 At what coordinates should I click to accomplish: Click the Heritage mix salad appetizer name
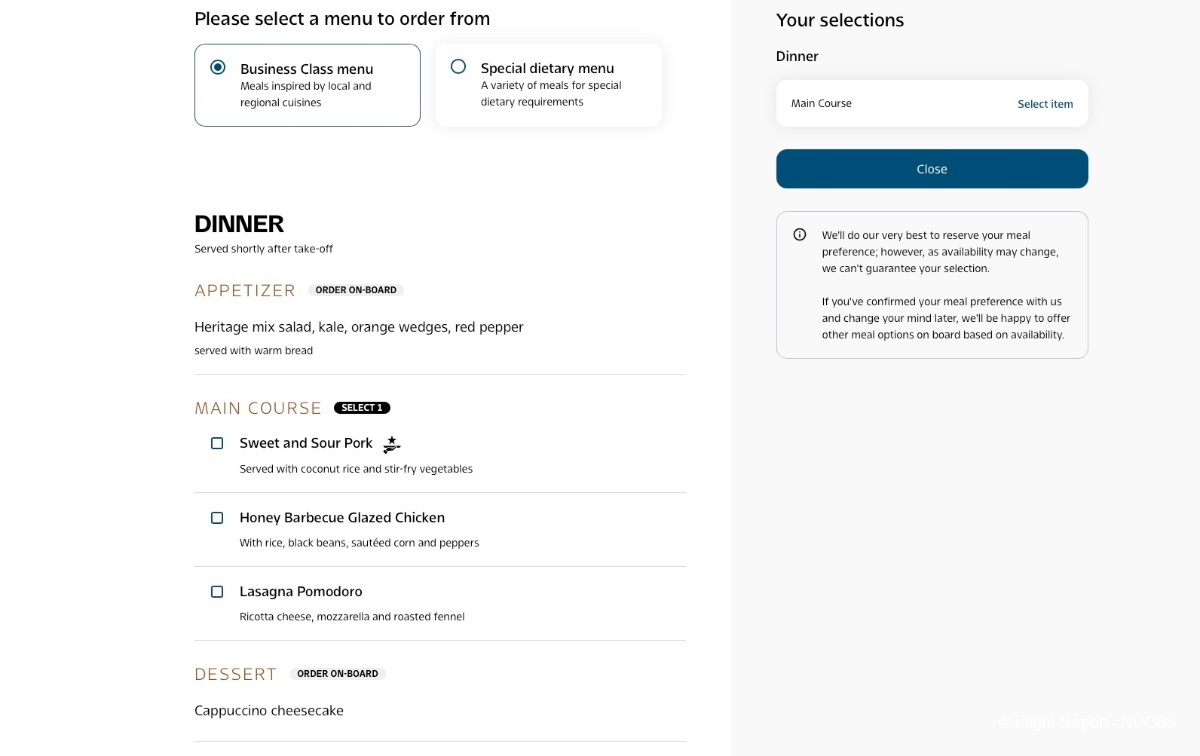[358, 327]
